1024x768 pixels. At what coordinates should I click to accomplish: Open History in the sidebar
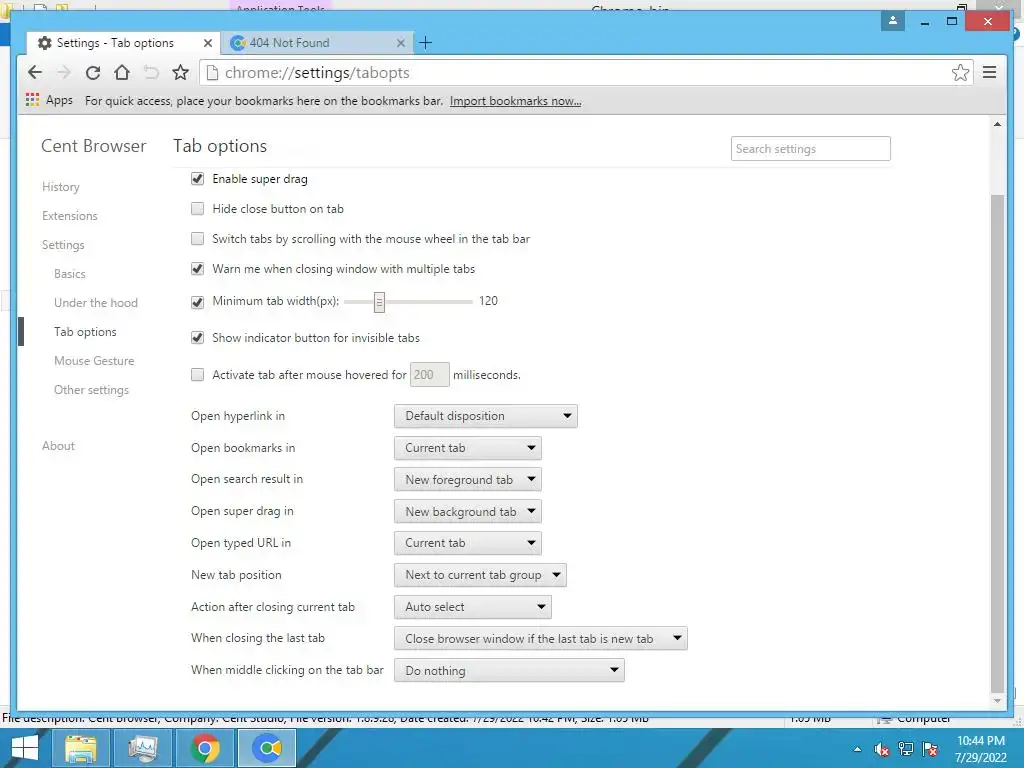[61, 187]
